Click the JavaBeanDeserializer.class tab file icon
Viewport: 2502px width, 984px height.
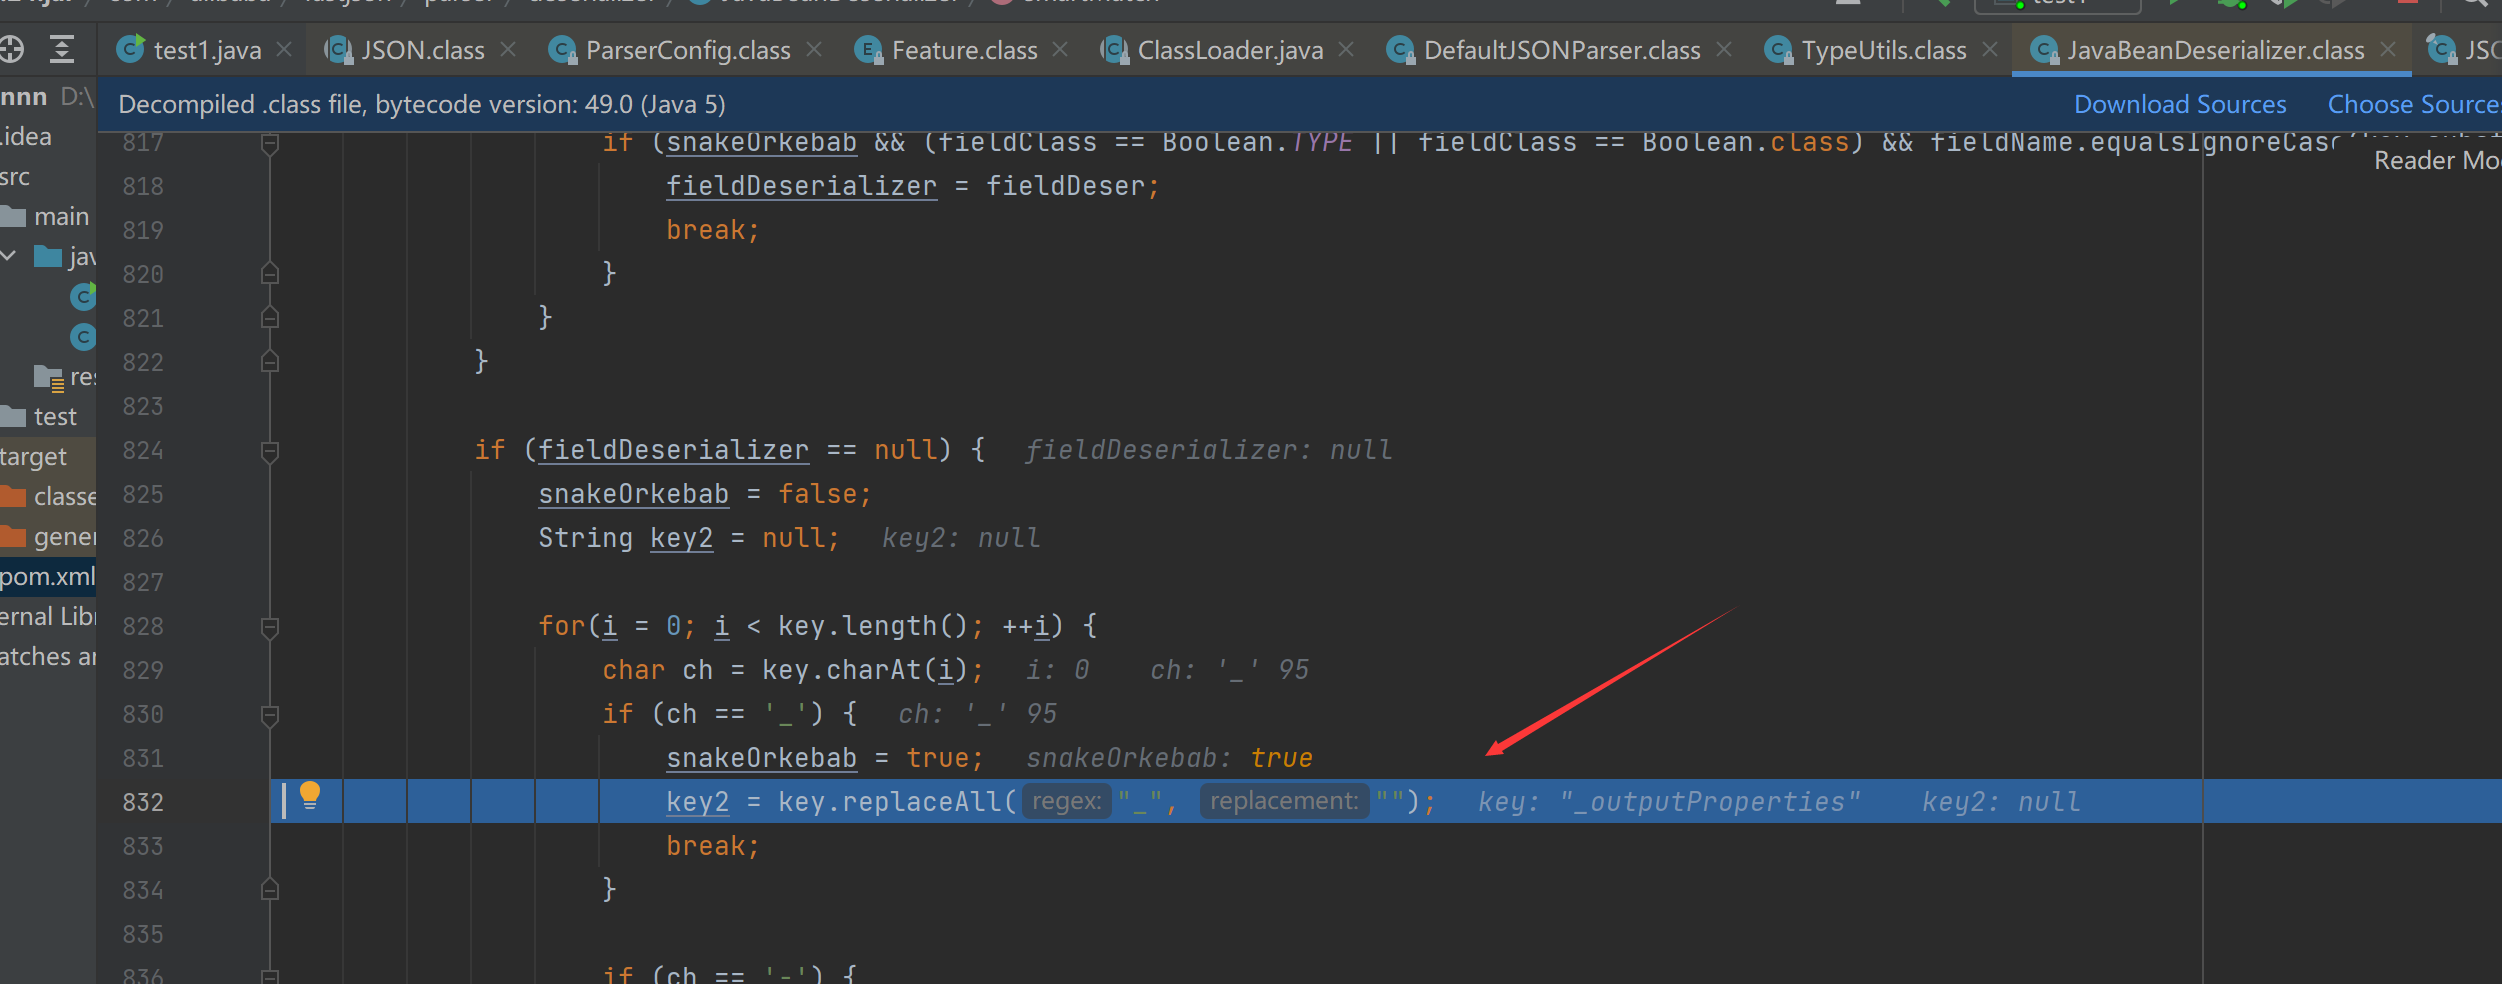tap(2044, 49)
